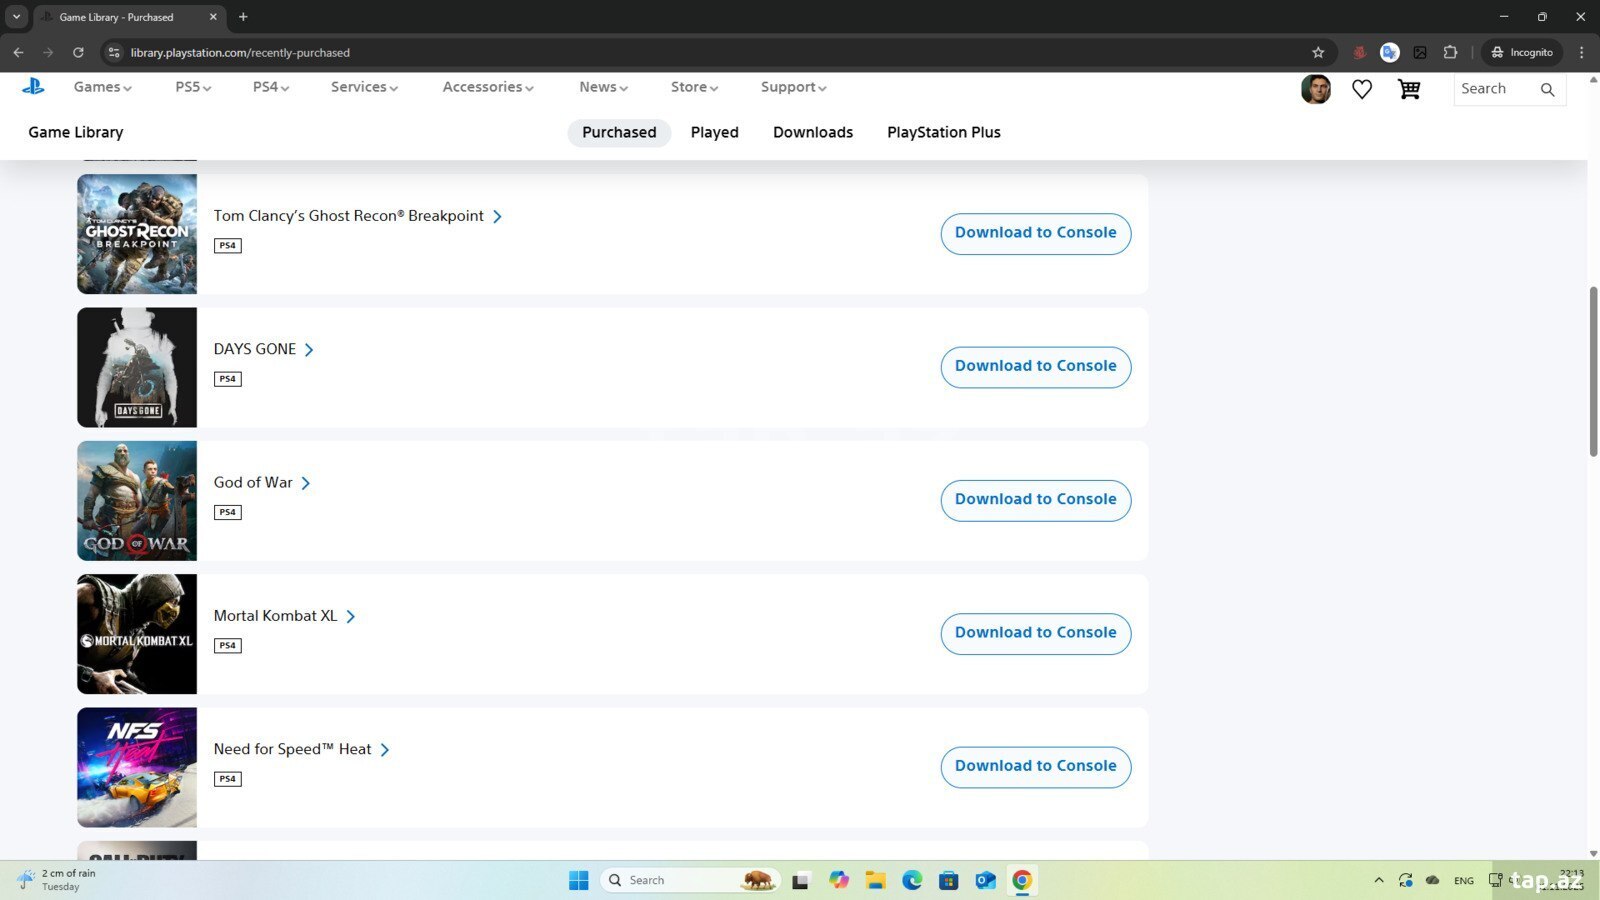Viewport: 1600px width, 900px height.
Task: Show hidden system tray icons
Action: [1379, 880]
